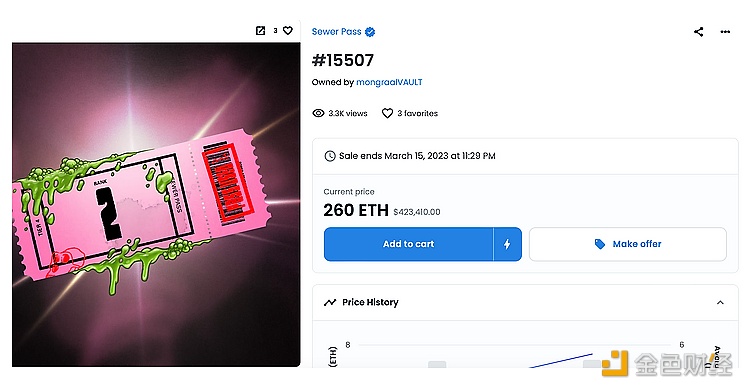This screenshot has width=744, height=388.
Task: Click the trend line icon by Price History
Action: (330, 302)
